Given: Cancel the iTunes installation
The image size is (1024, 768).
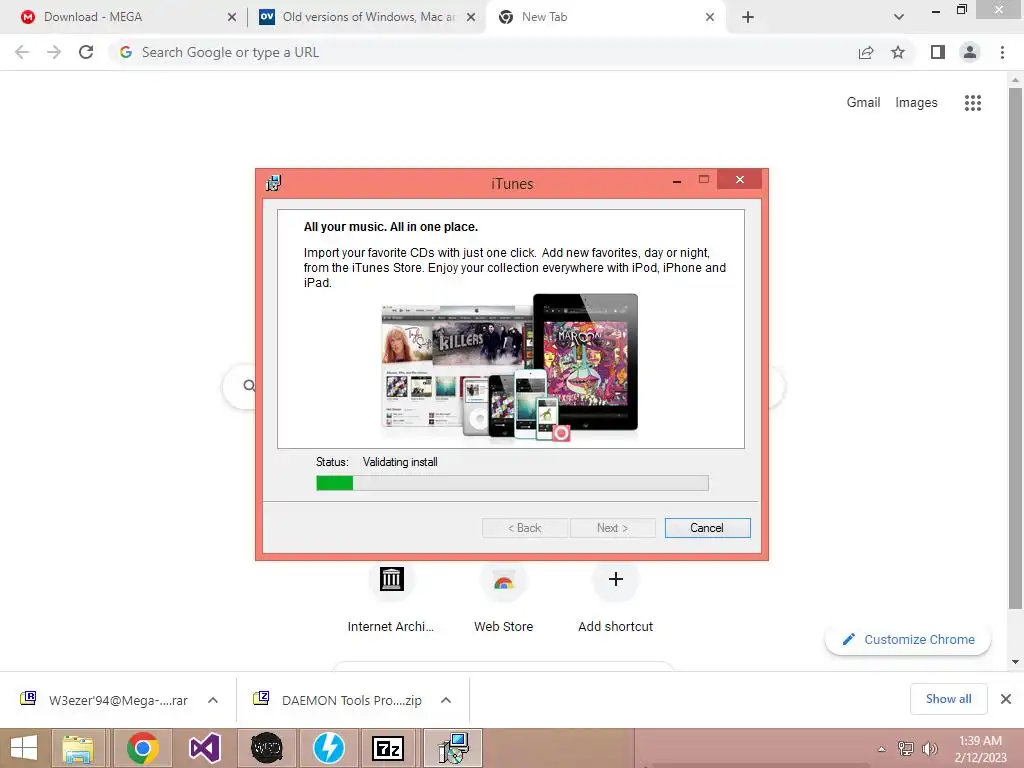Looking at the screenshot, I should pos(707,528).
